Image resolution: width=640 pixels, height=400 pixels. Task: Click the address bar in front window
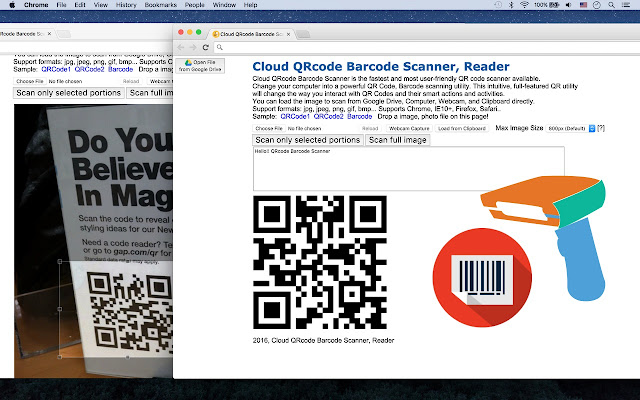(427, 47)
